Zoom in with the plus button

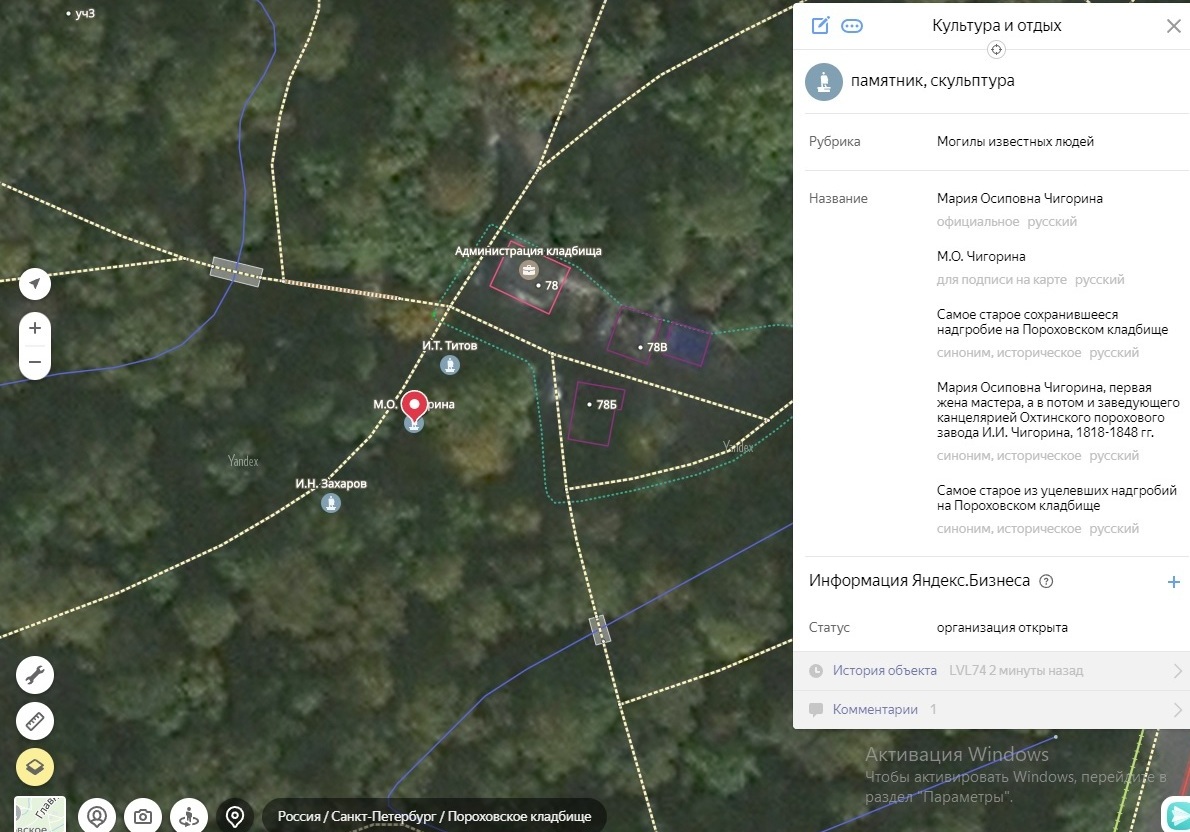35,328
